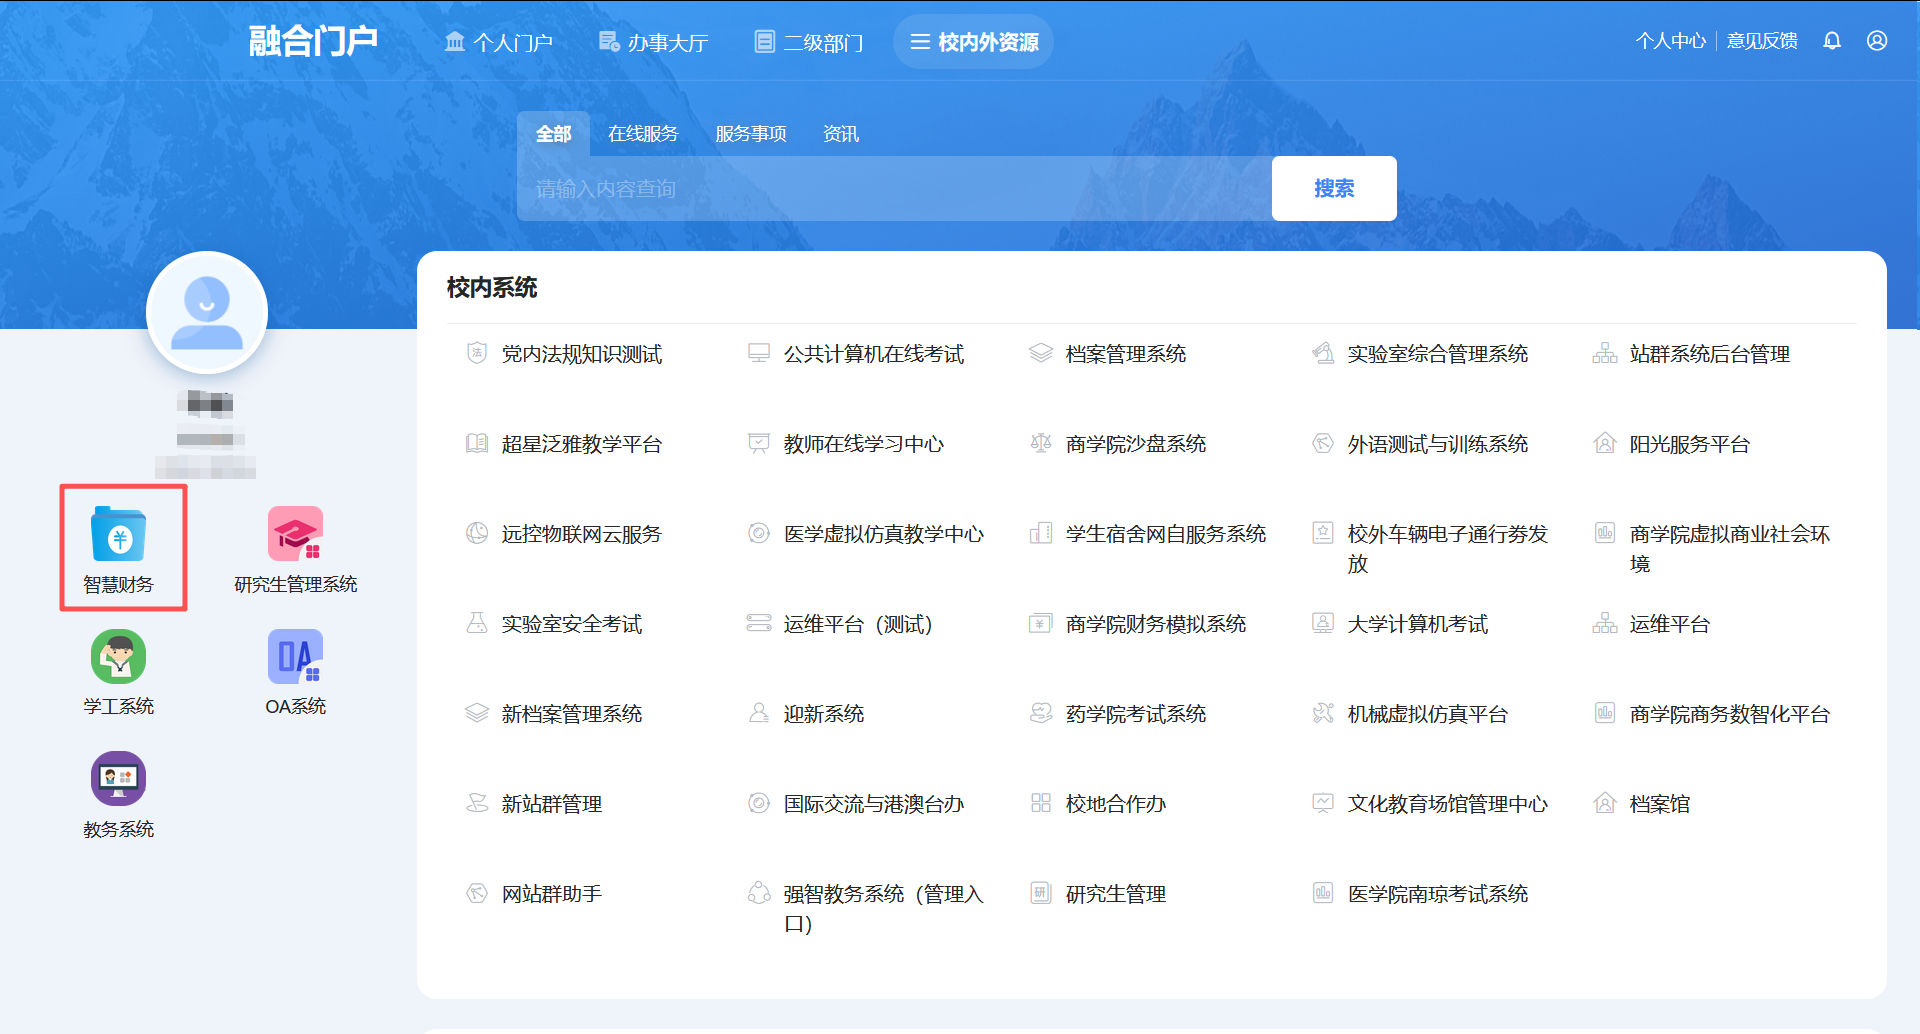This screenshot has width=1920, height=1034.
Task: Click the 个人中心 link
Action: [x=1670, y=41]
